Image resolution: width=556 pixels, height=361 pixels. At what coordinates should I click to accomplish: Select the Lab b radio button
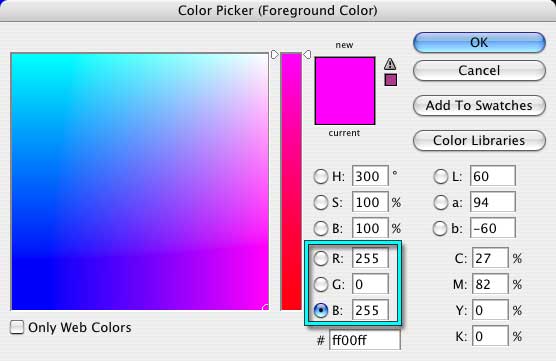point(440,228)
